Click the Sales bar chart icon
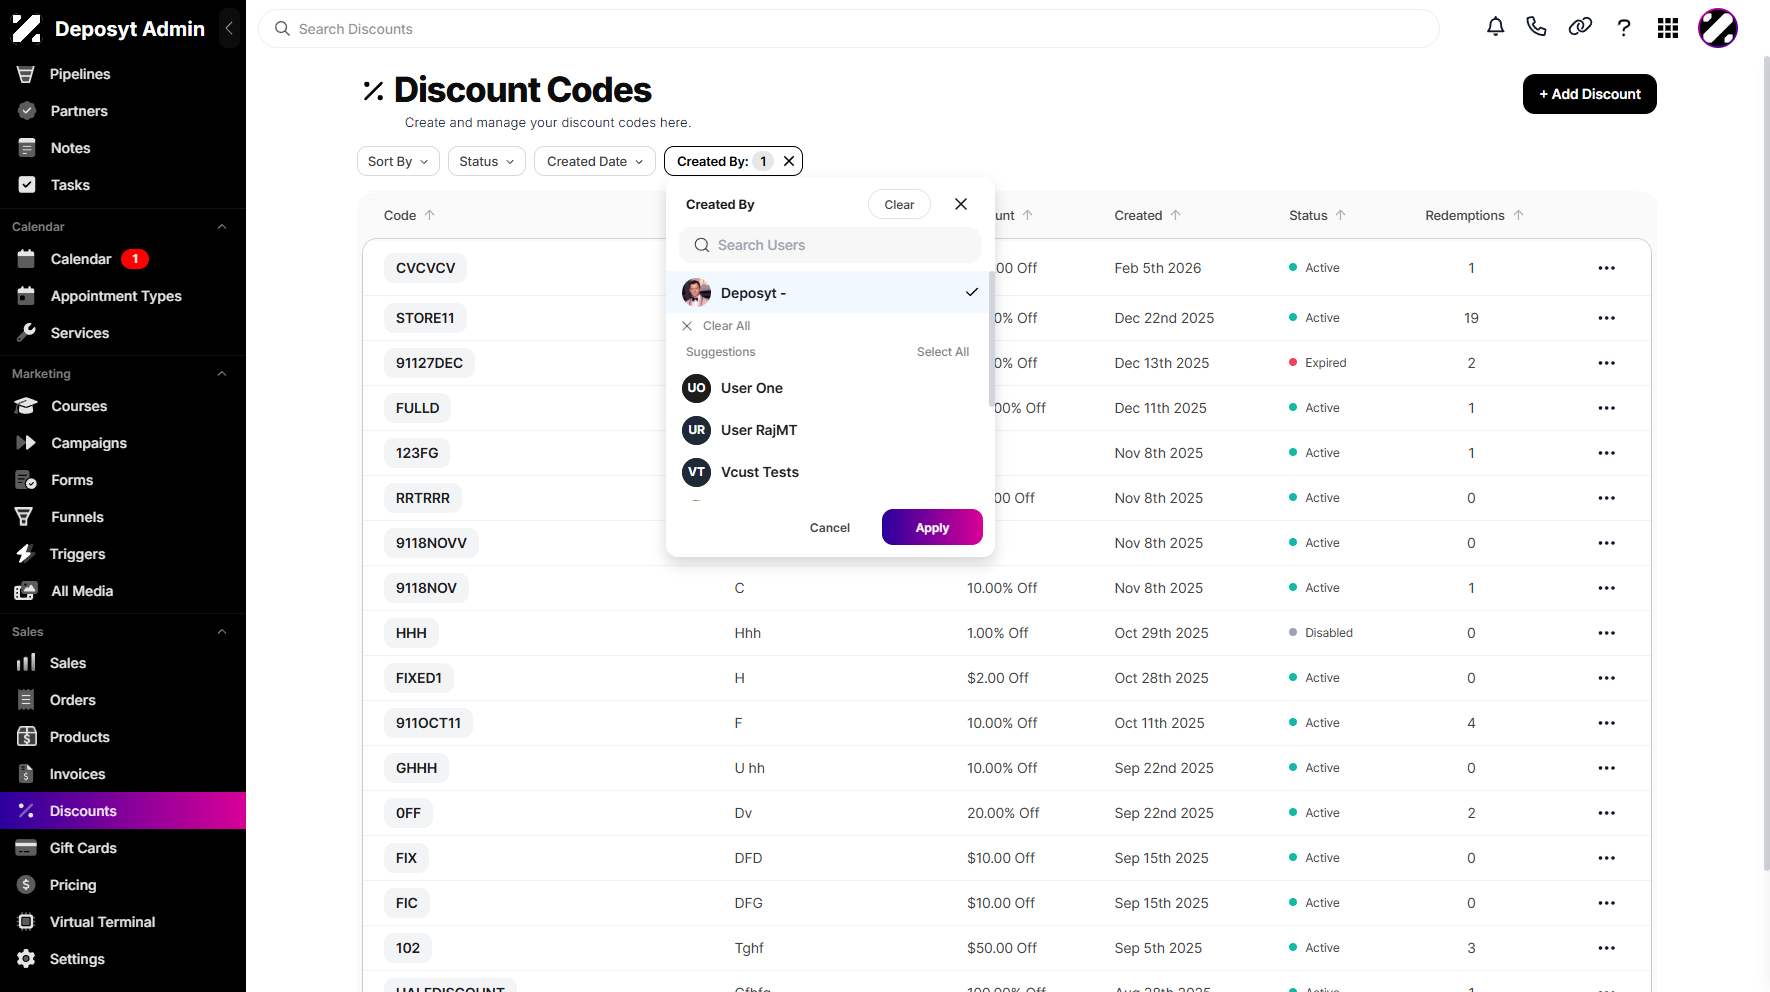The image size is (1770, 992). click(26, 663)
